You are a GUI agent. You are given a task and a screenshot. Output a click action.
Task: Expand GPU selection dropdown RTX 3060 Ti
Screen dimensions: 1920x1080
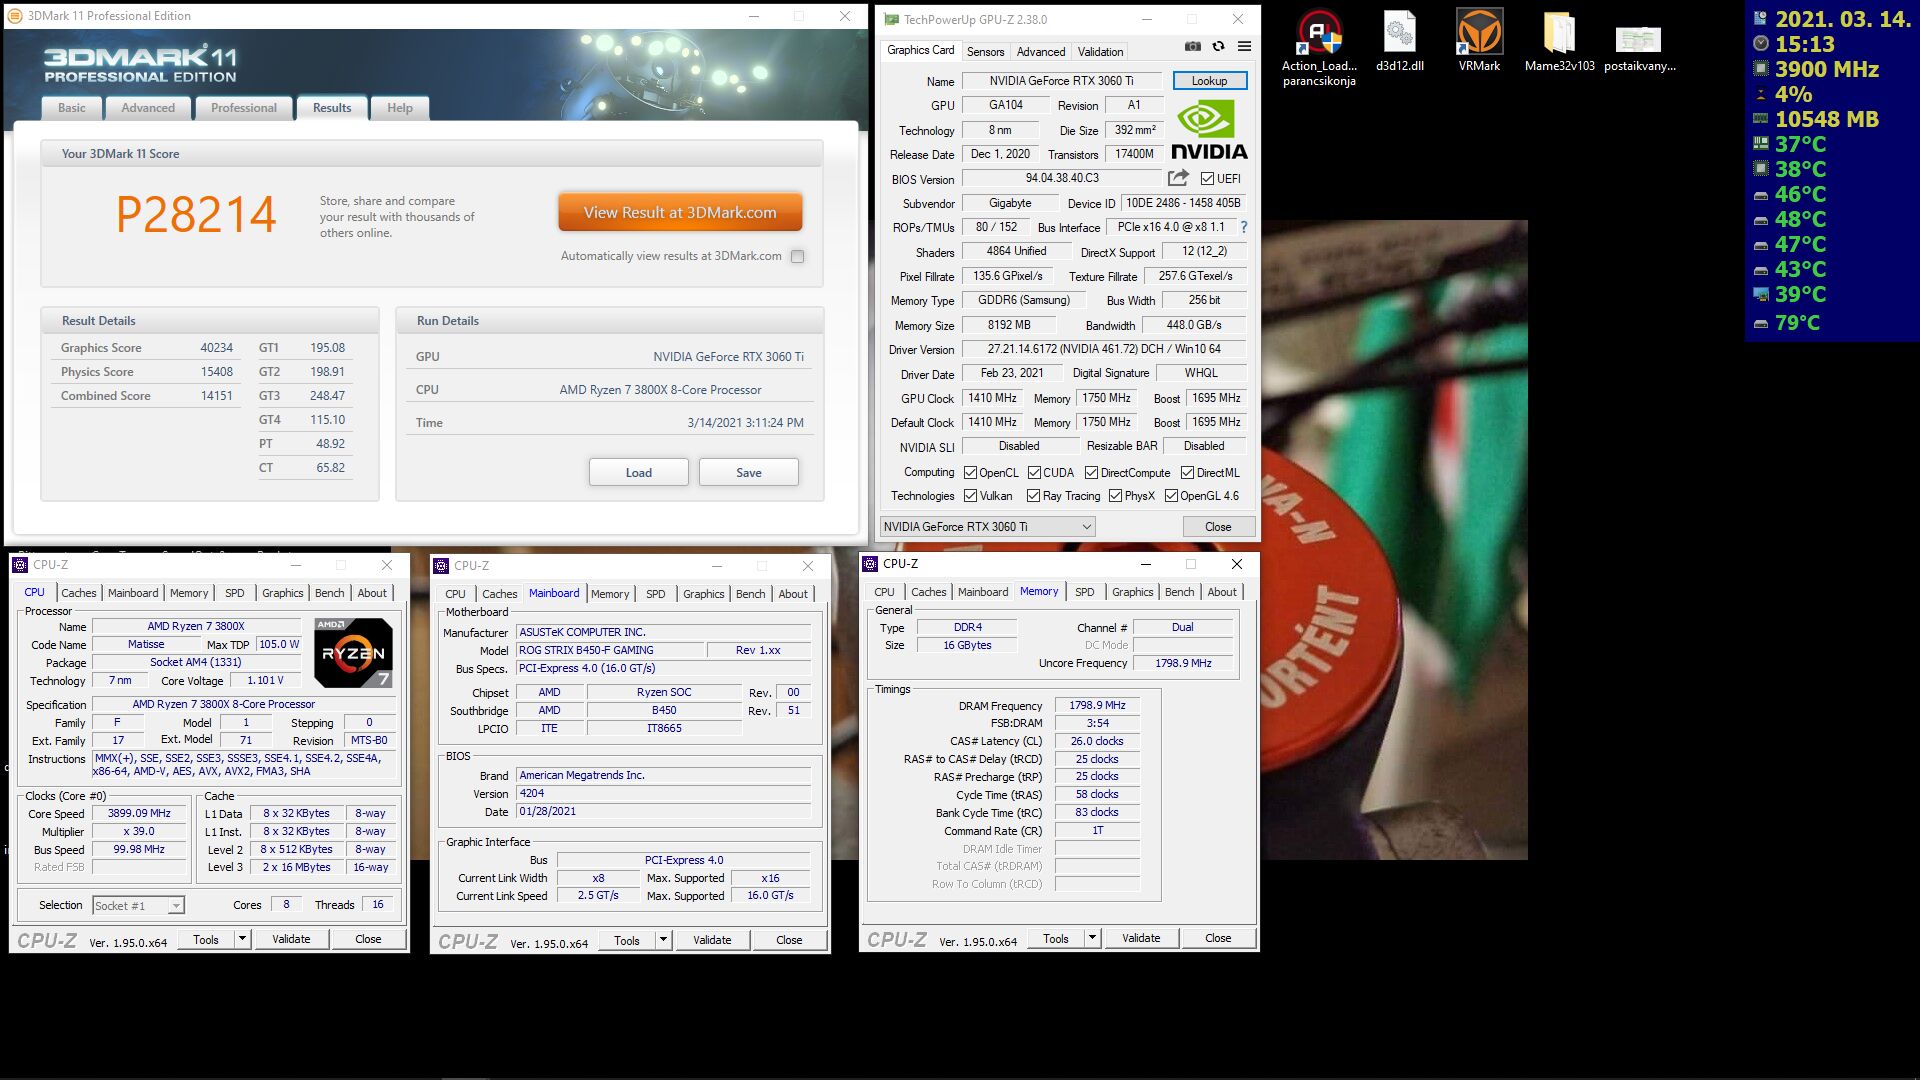[x=1087, y=527]
